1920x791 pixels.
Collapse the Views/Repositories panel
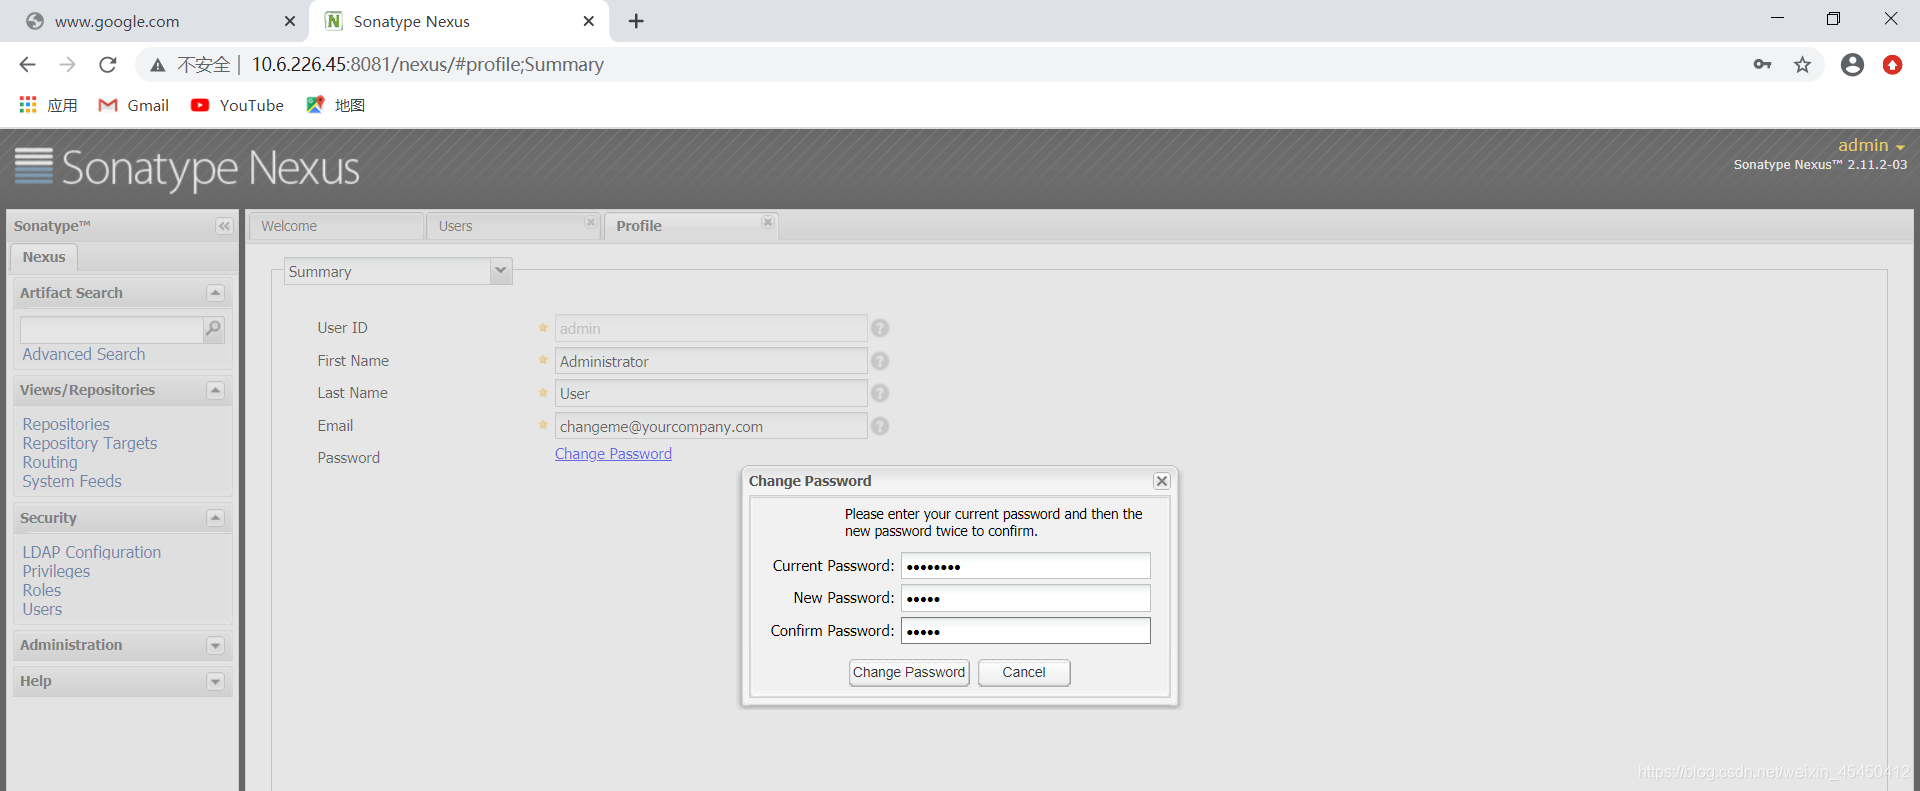pyautogui.click(x=215, y=390)
